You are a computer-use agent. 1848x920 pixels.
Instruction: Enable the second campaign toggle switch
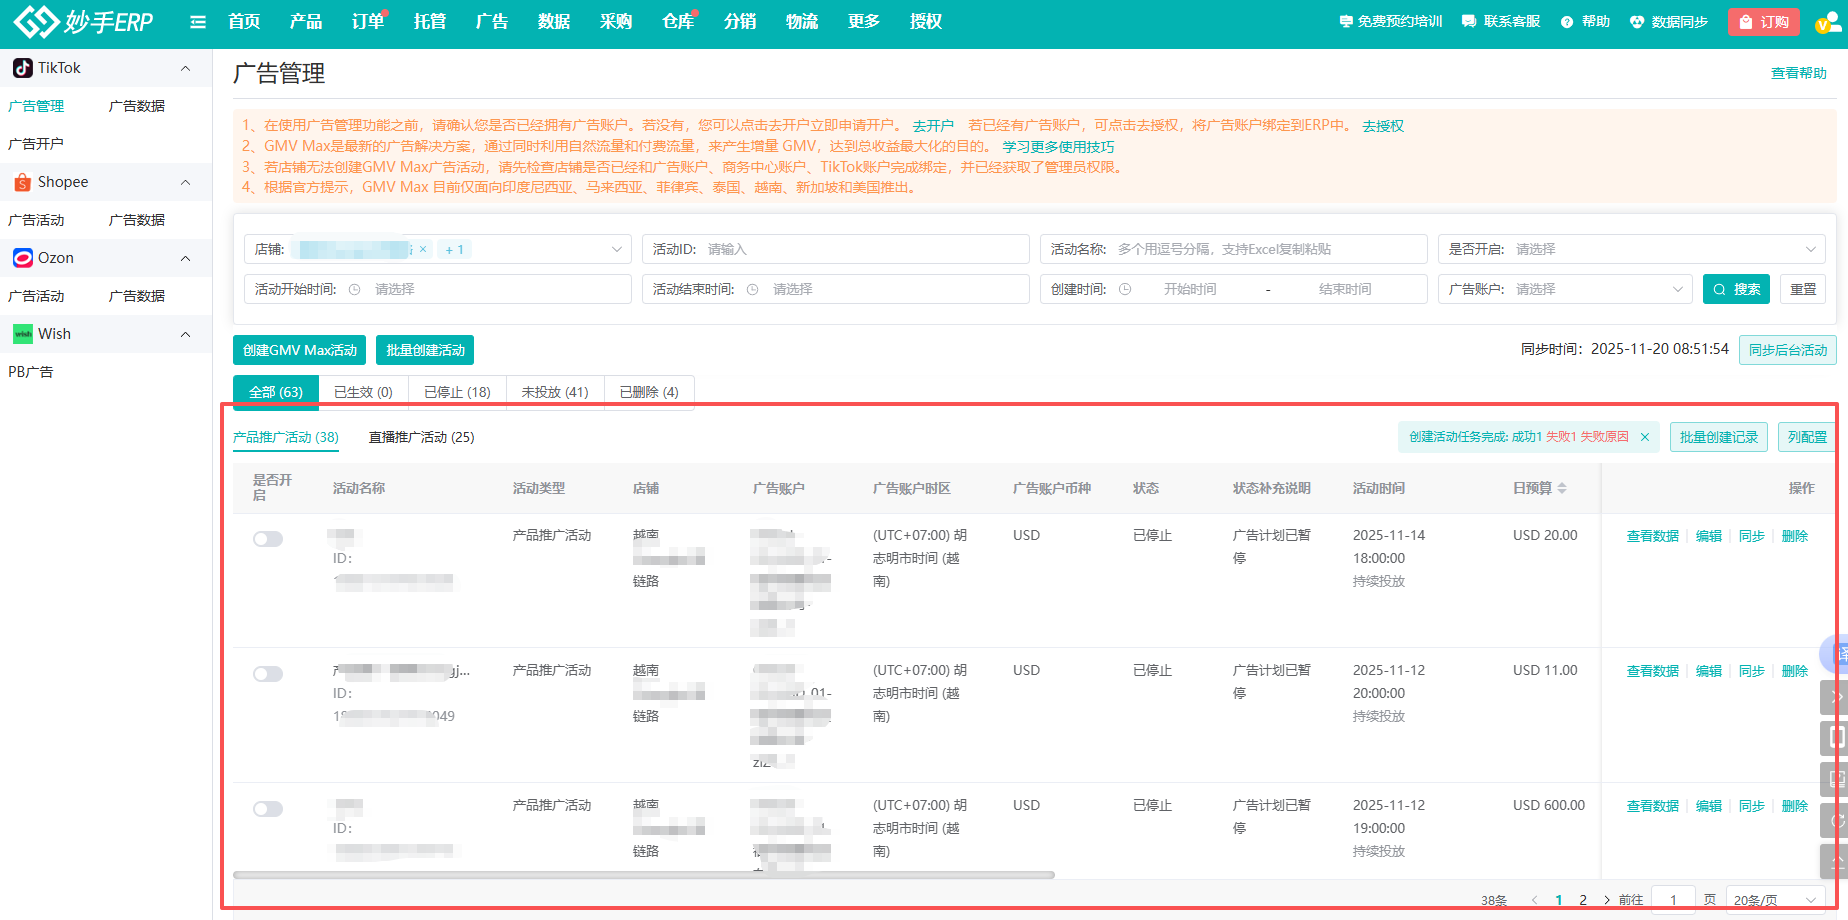point(268,674)
